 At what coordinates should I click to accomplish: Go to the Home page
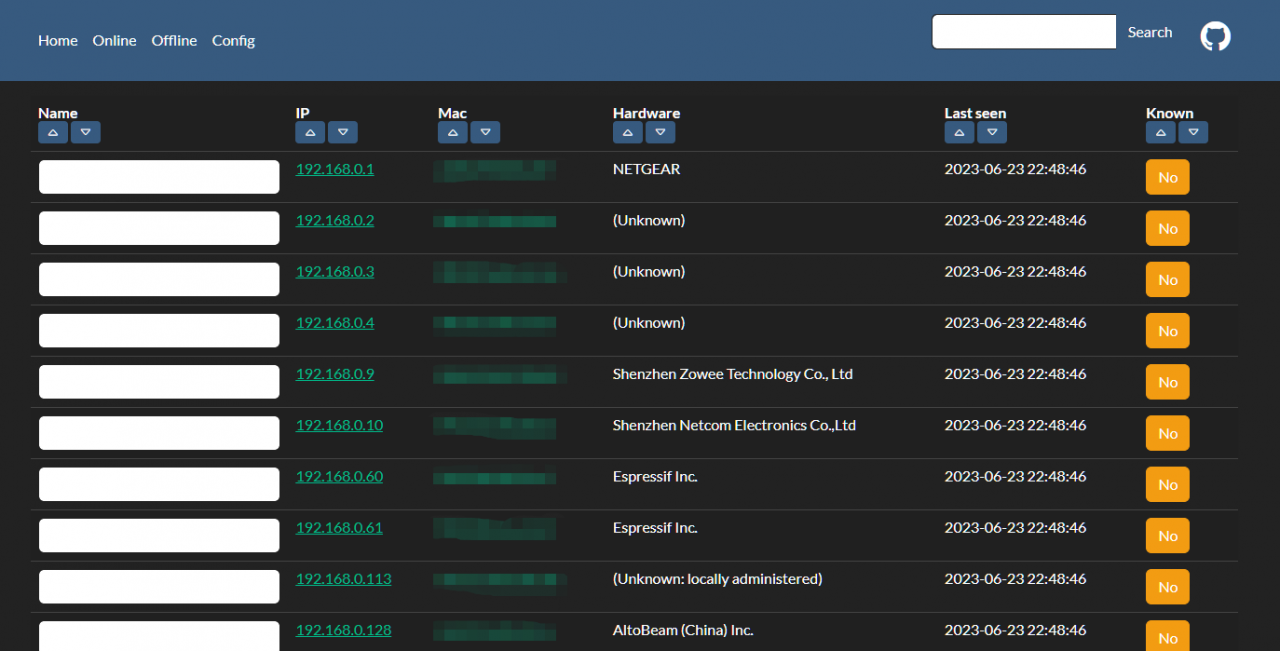[x=58, y=40]
